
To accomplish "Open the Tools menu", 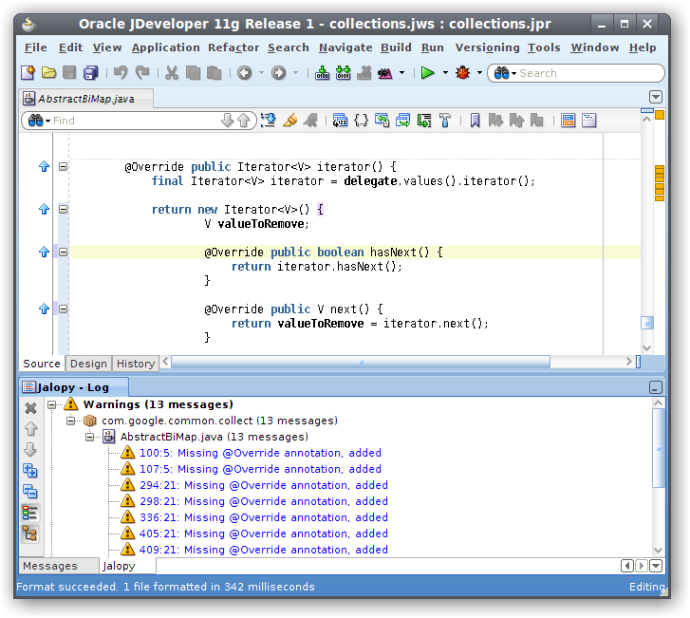I will pyautogui.click(x=544, y=48).
